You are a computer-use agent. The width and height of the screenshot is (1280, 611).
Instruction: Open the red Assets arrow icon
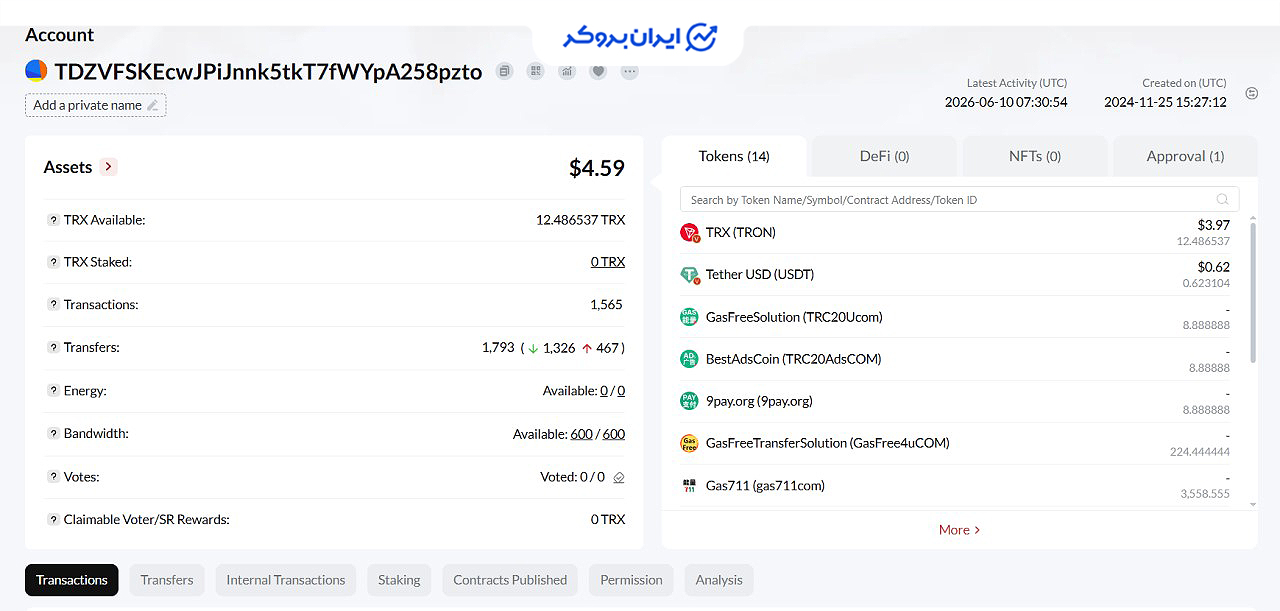coord(109,167)
